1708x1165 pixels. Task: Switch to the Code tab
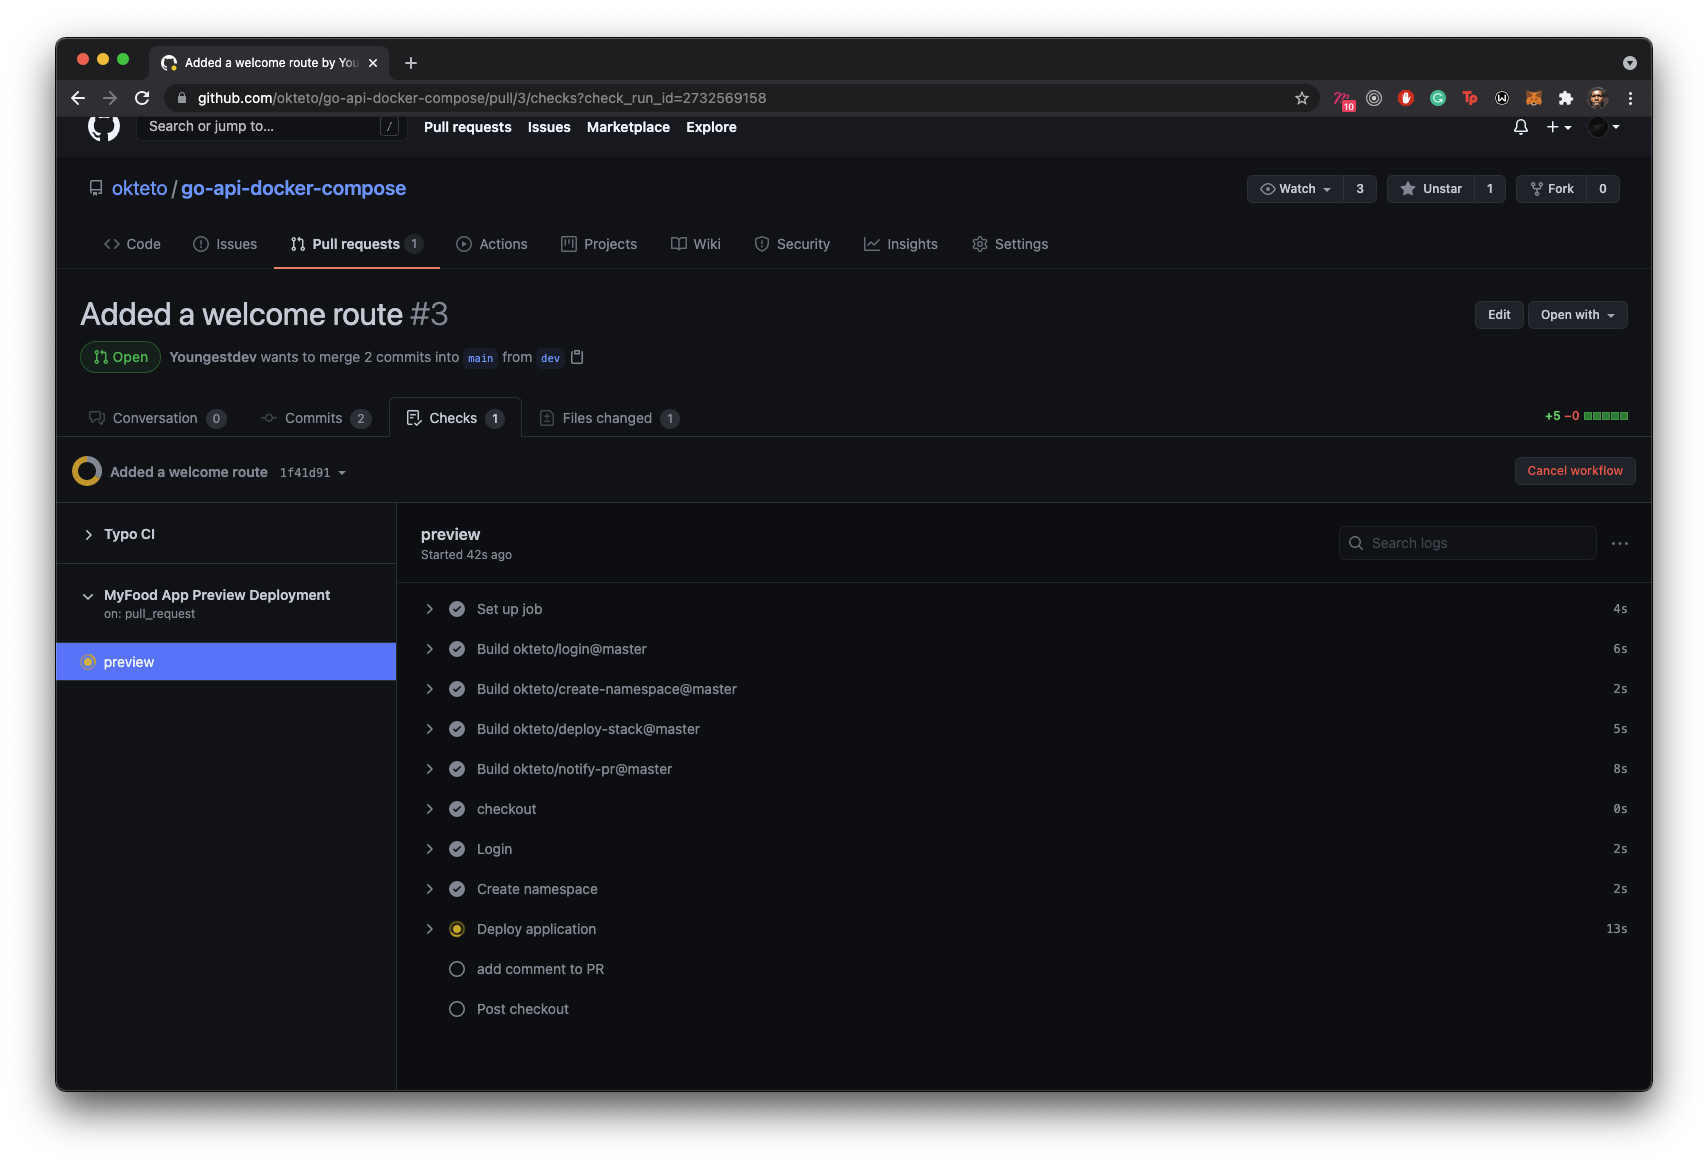click(132, 244)
